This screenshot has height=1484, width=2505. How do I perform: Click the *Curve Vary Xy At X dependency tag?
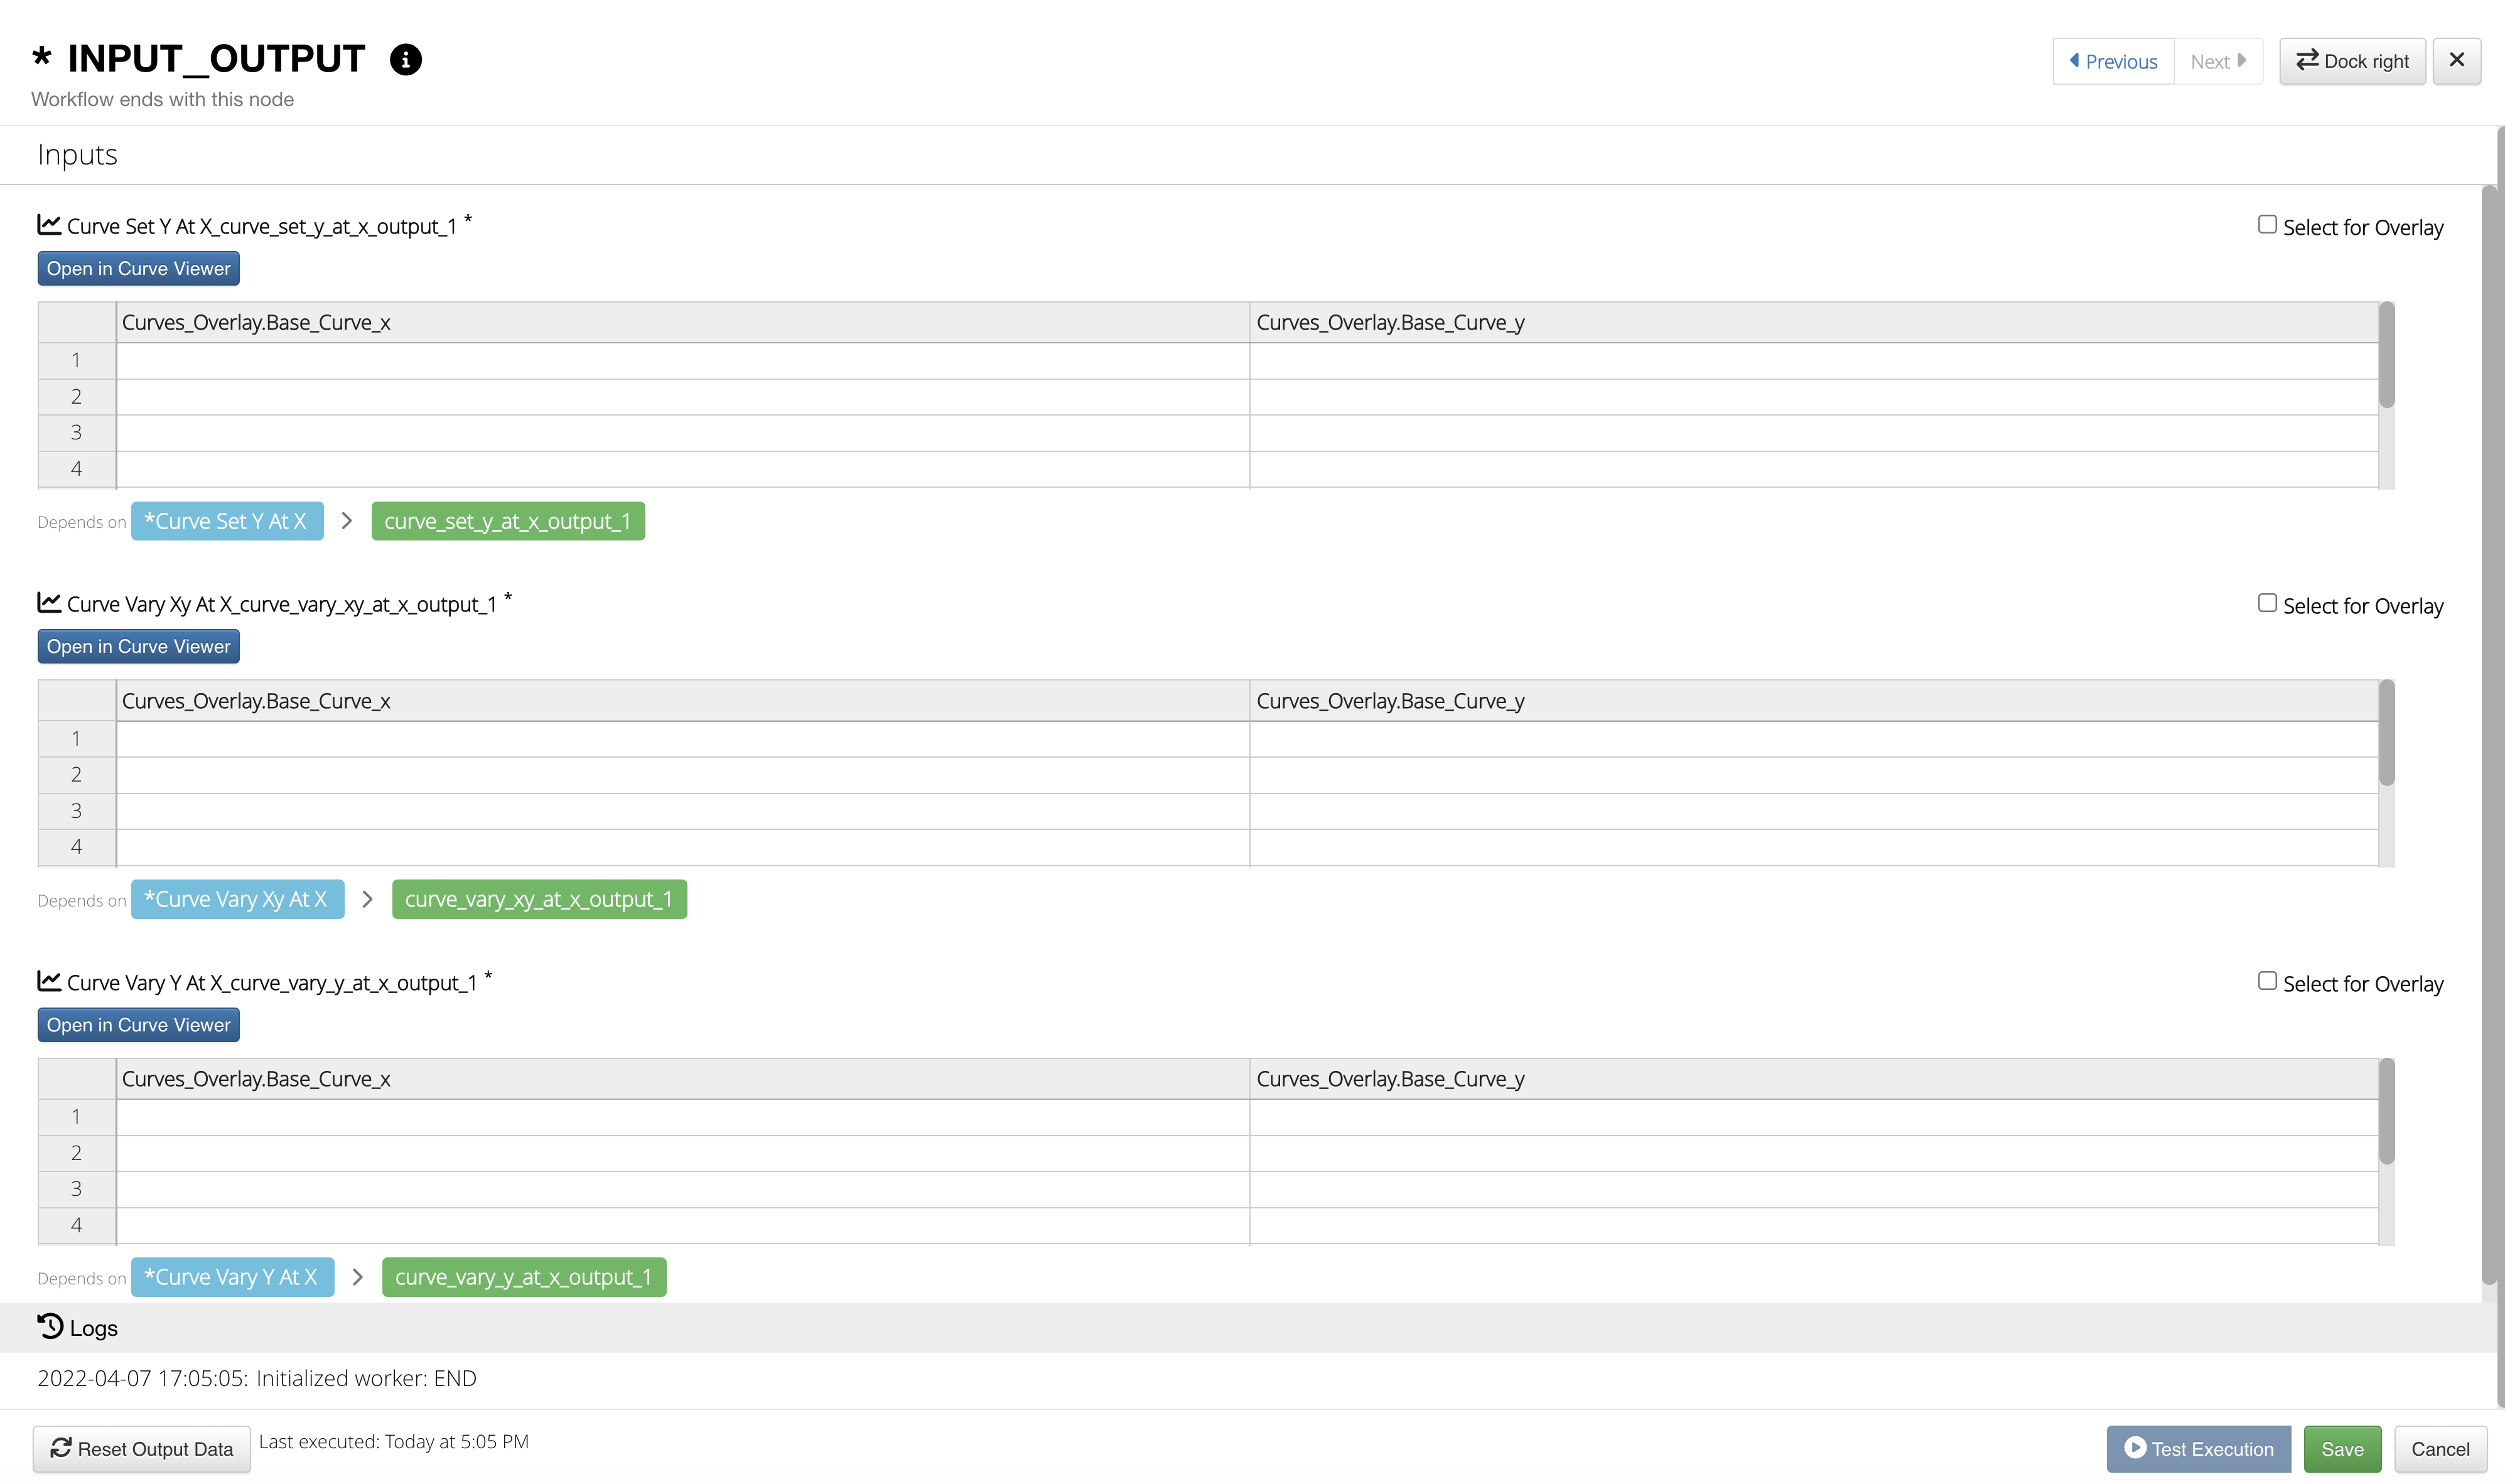237,899
